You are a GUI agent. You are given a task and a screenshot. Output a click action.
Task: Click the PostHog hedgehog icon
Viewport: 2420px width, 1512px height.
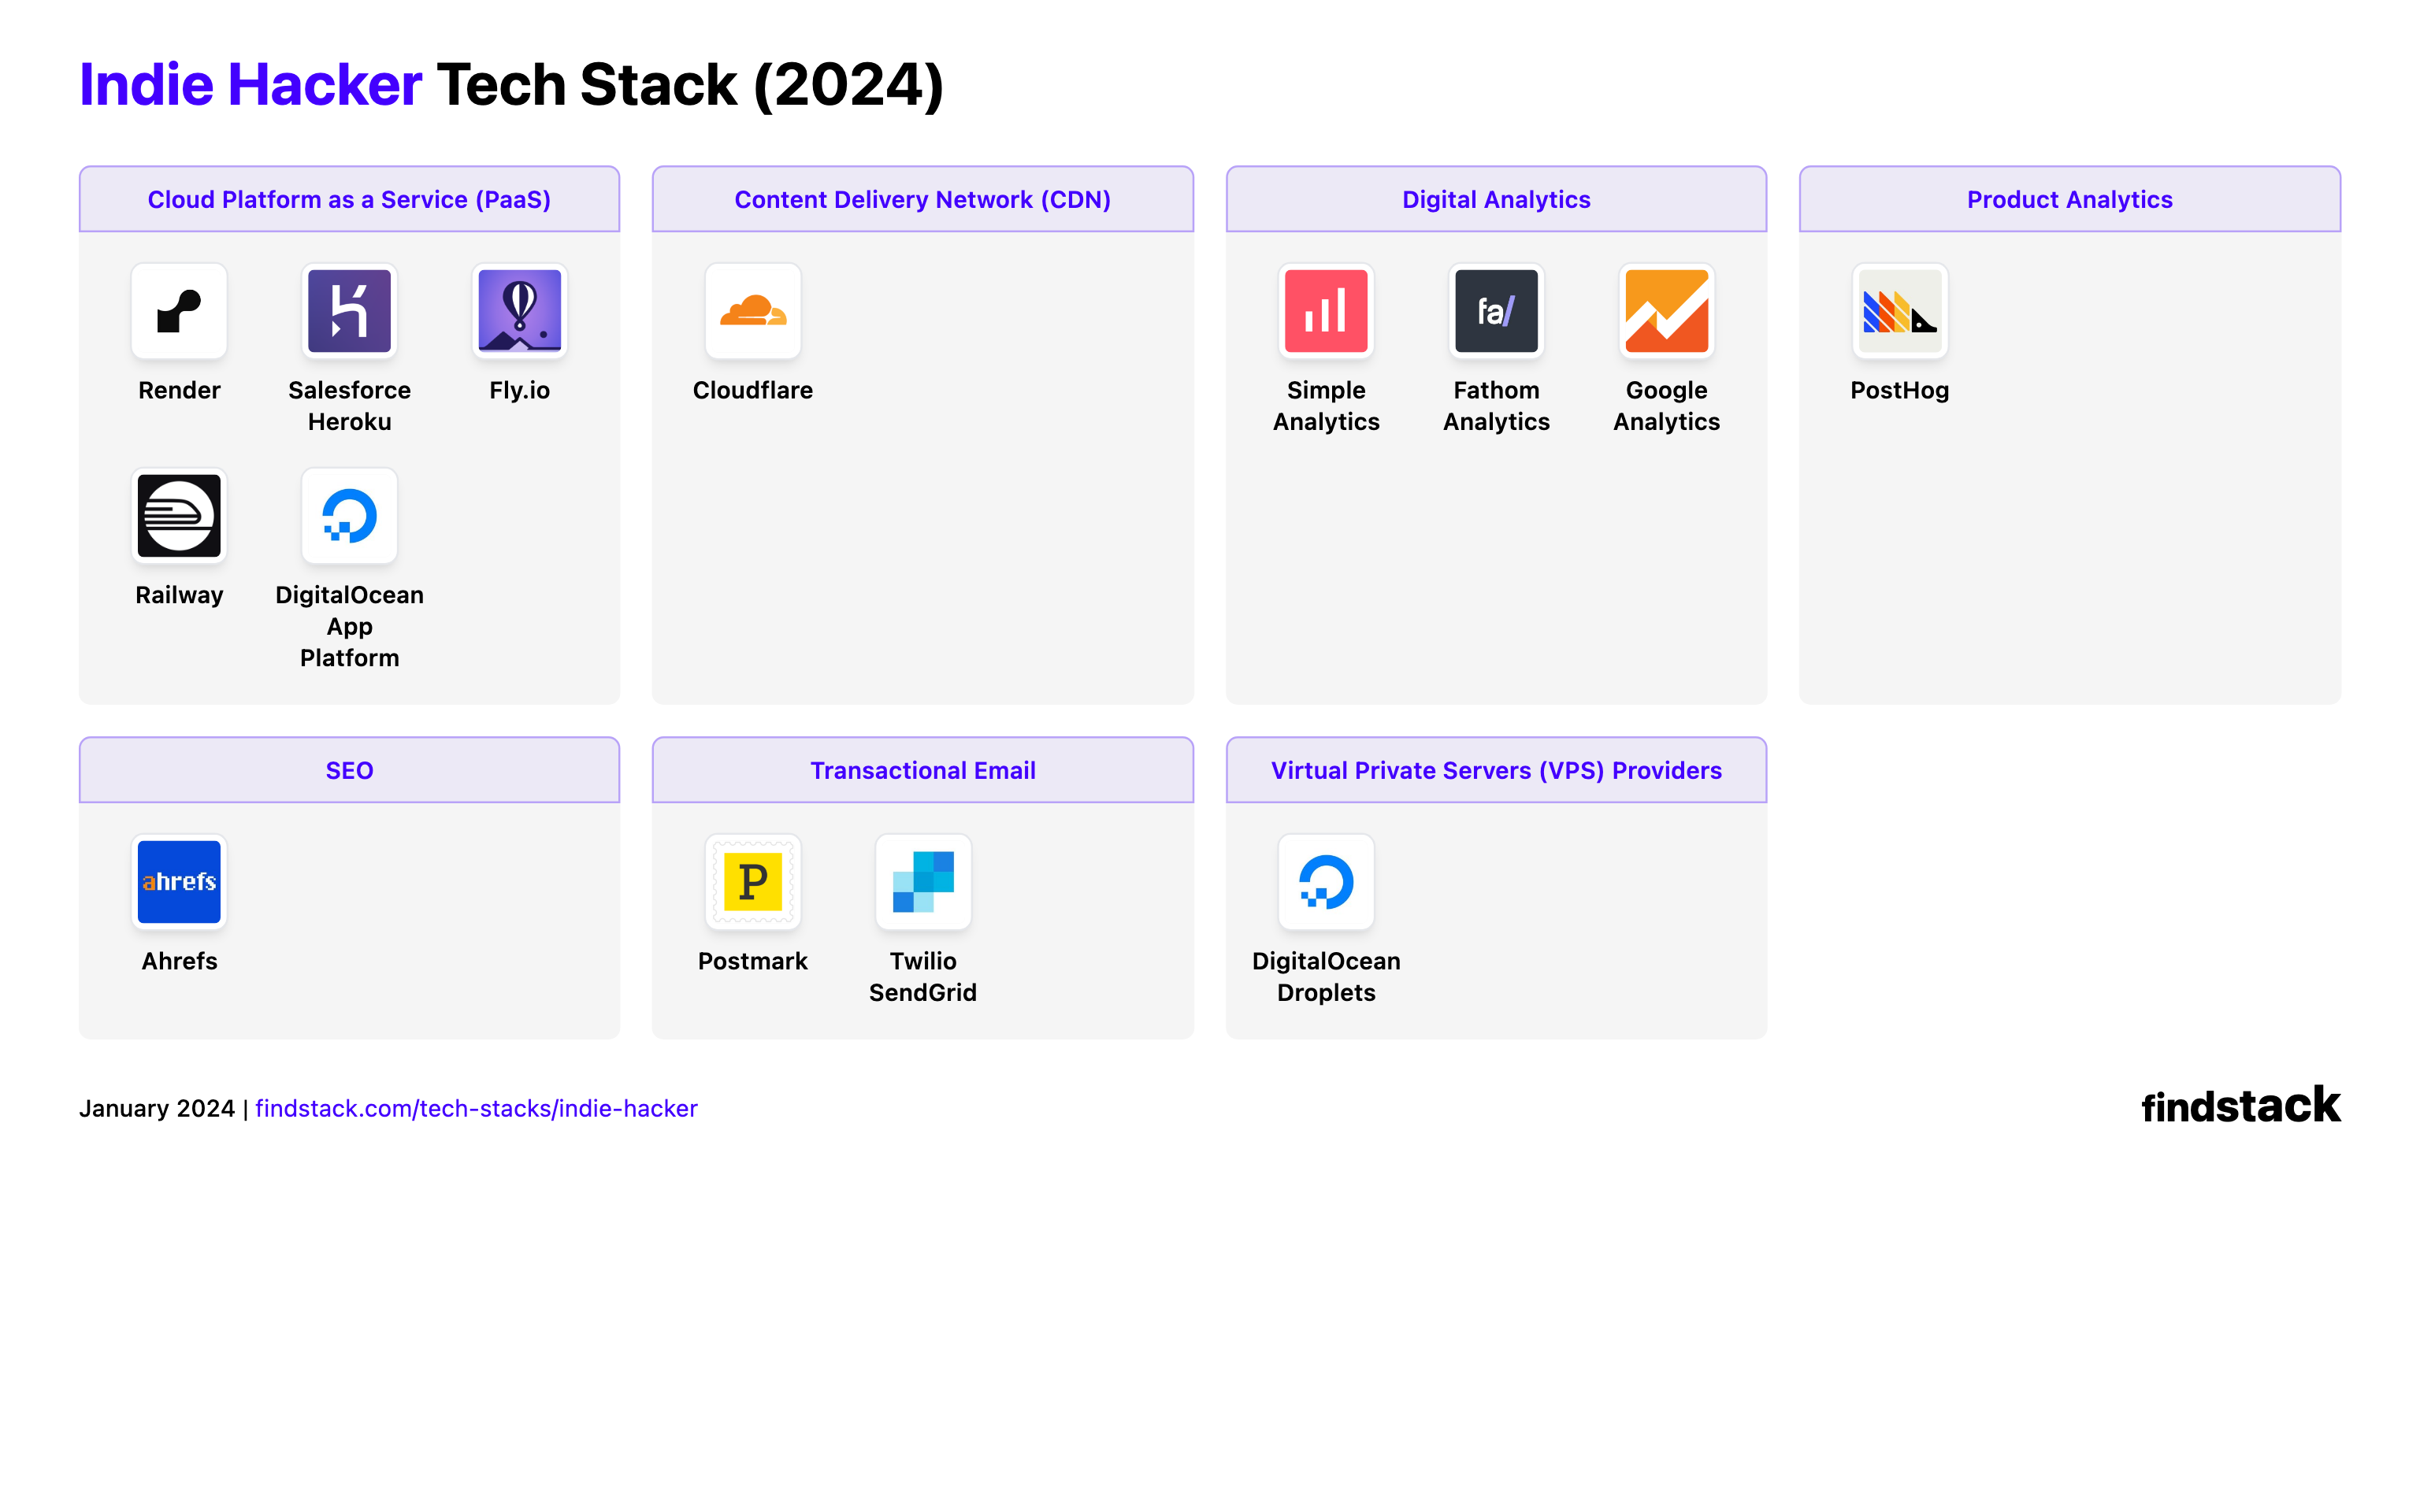(x=1899, y=311)
